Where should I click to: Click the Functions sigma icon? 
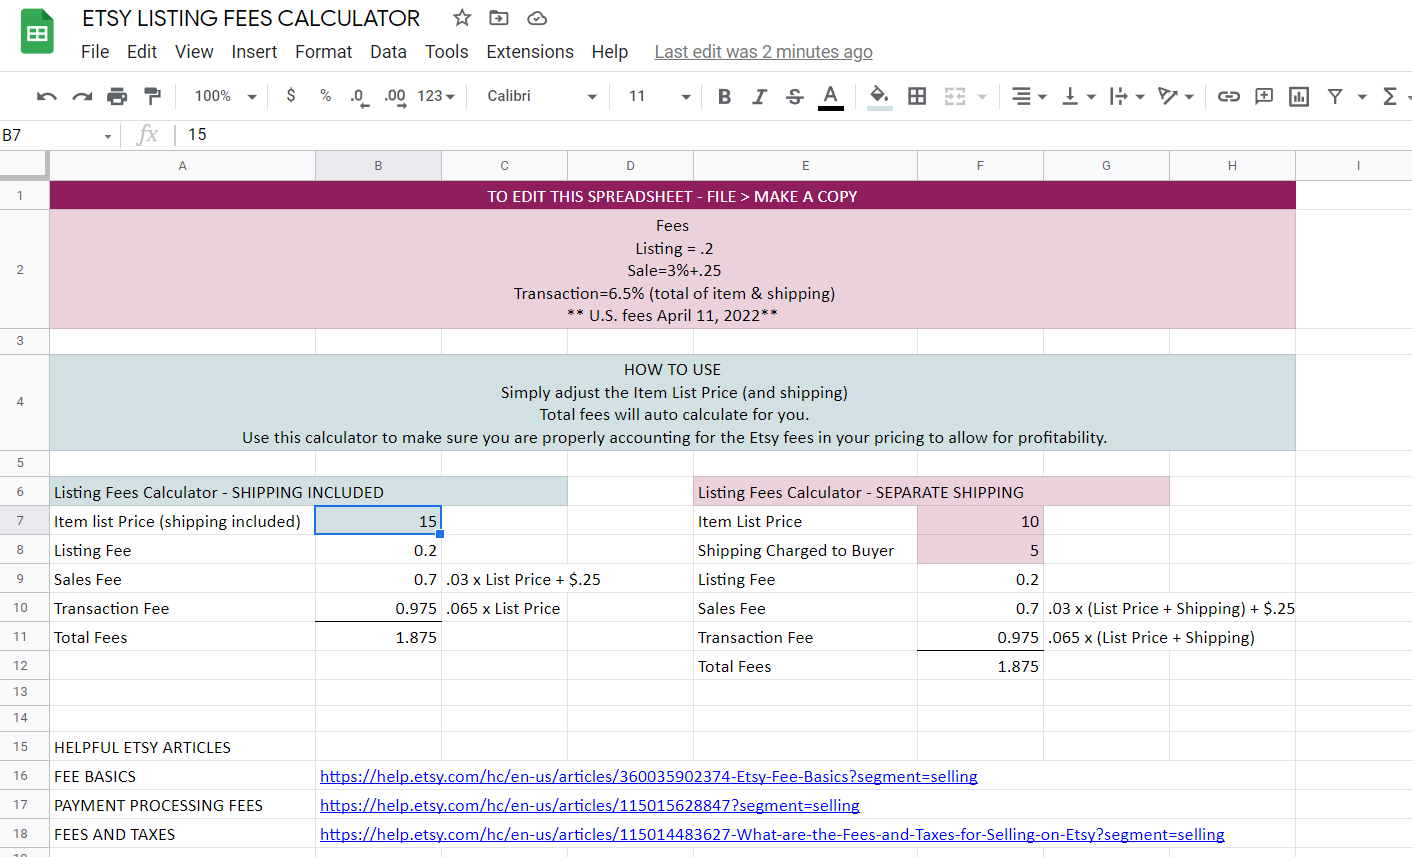[x=1389, y=96]
